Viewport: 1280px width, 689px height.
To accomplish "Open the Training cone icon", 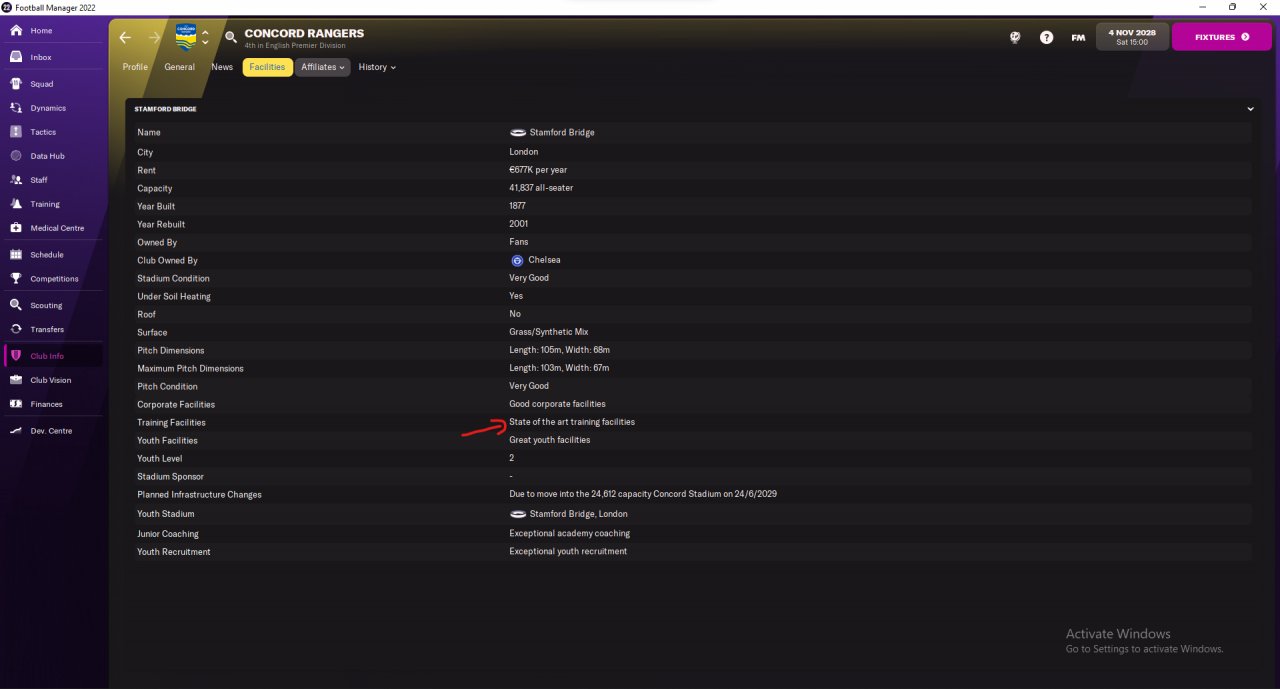I will 16,204.
